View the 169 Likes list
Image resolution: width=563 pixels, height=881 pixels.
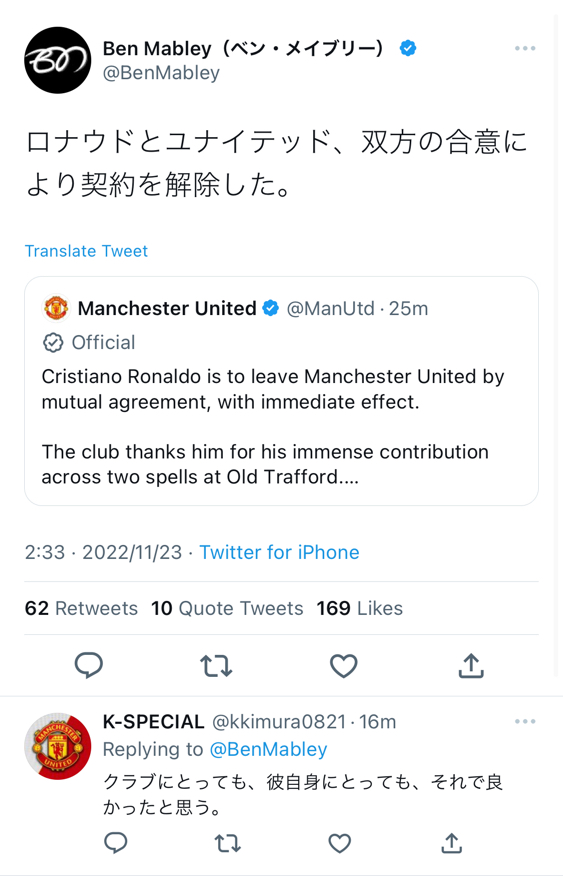pos(360,608)
